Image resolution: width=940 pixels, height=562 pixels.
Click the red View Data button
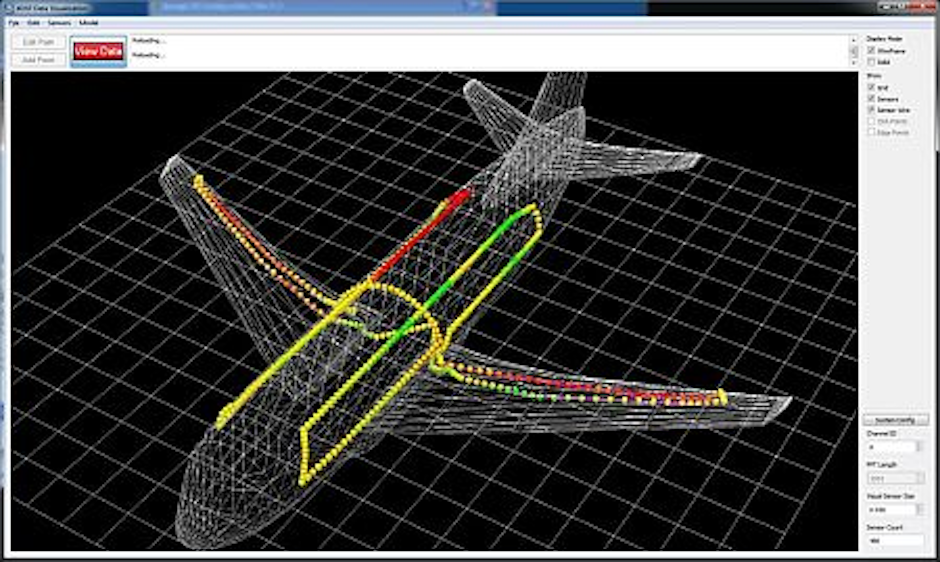pyautogui.click(x=98, y=51)
